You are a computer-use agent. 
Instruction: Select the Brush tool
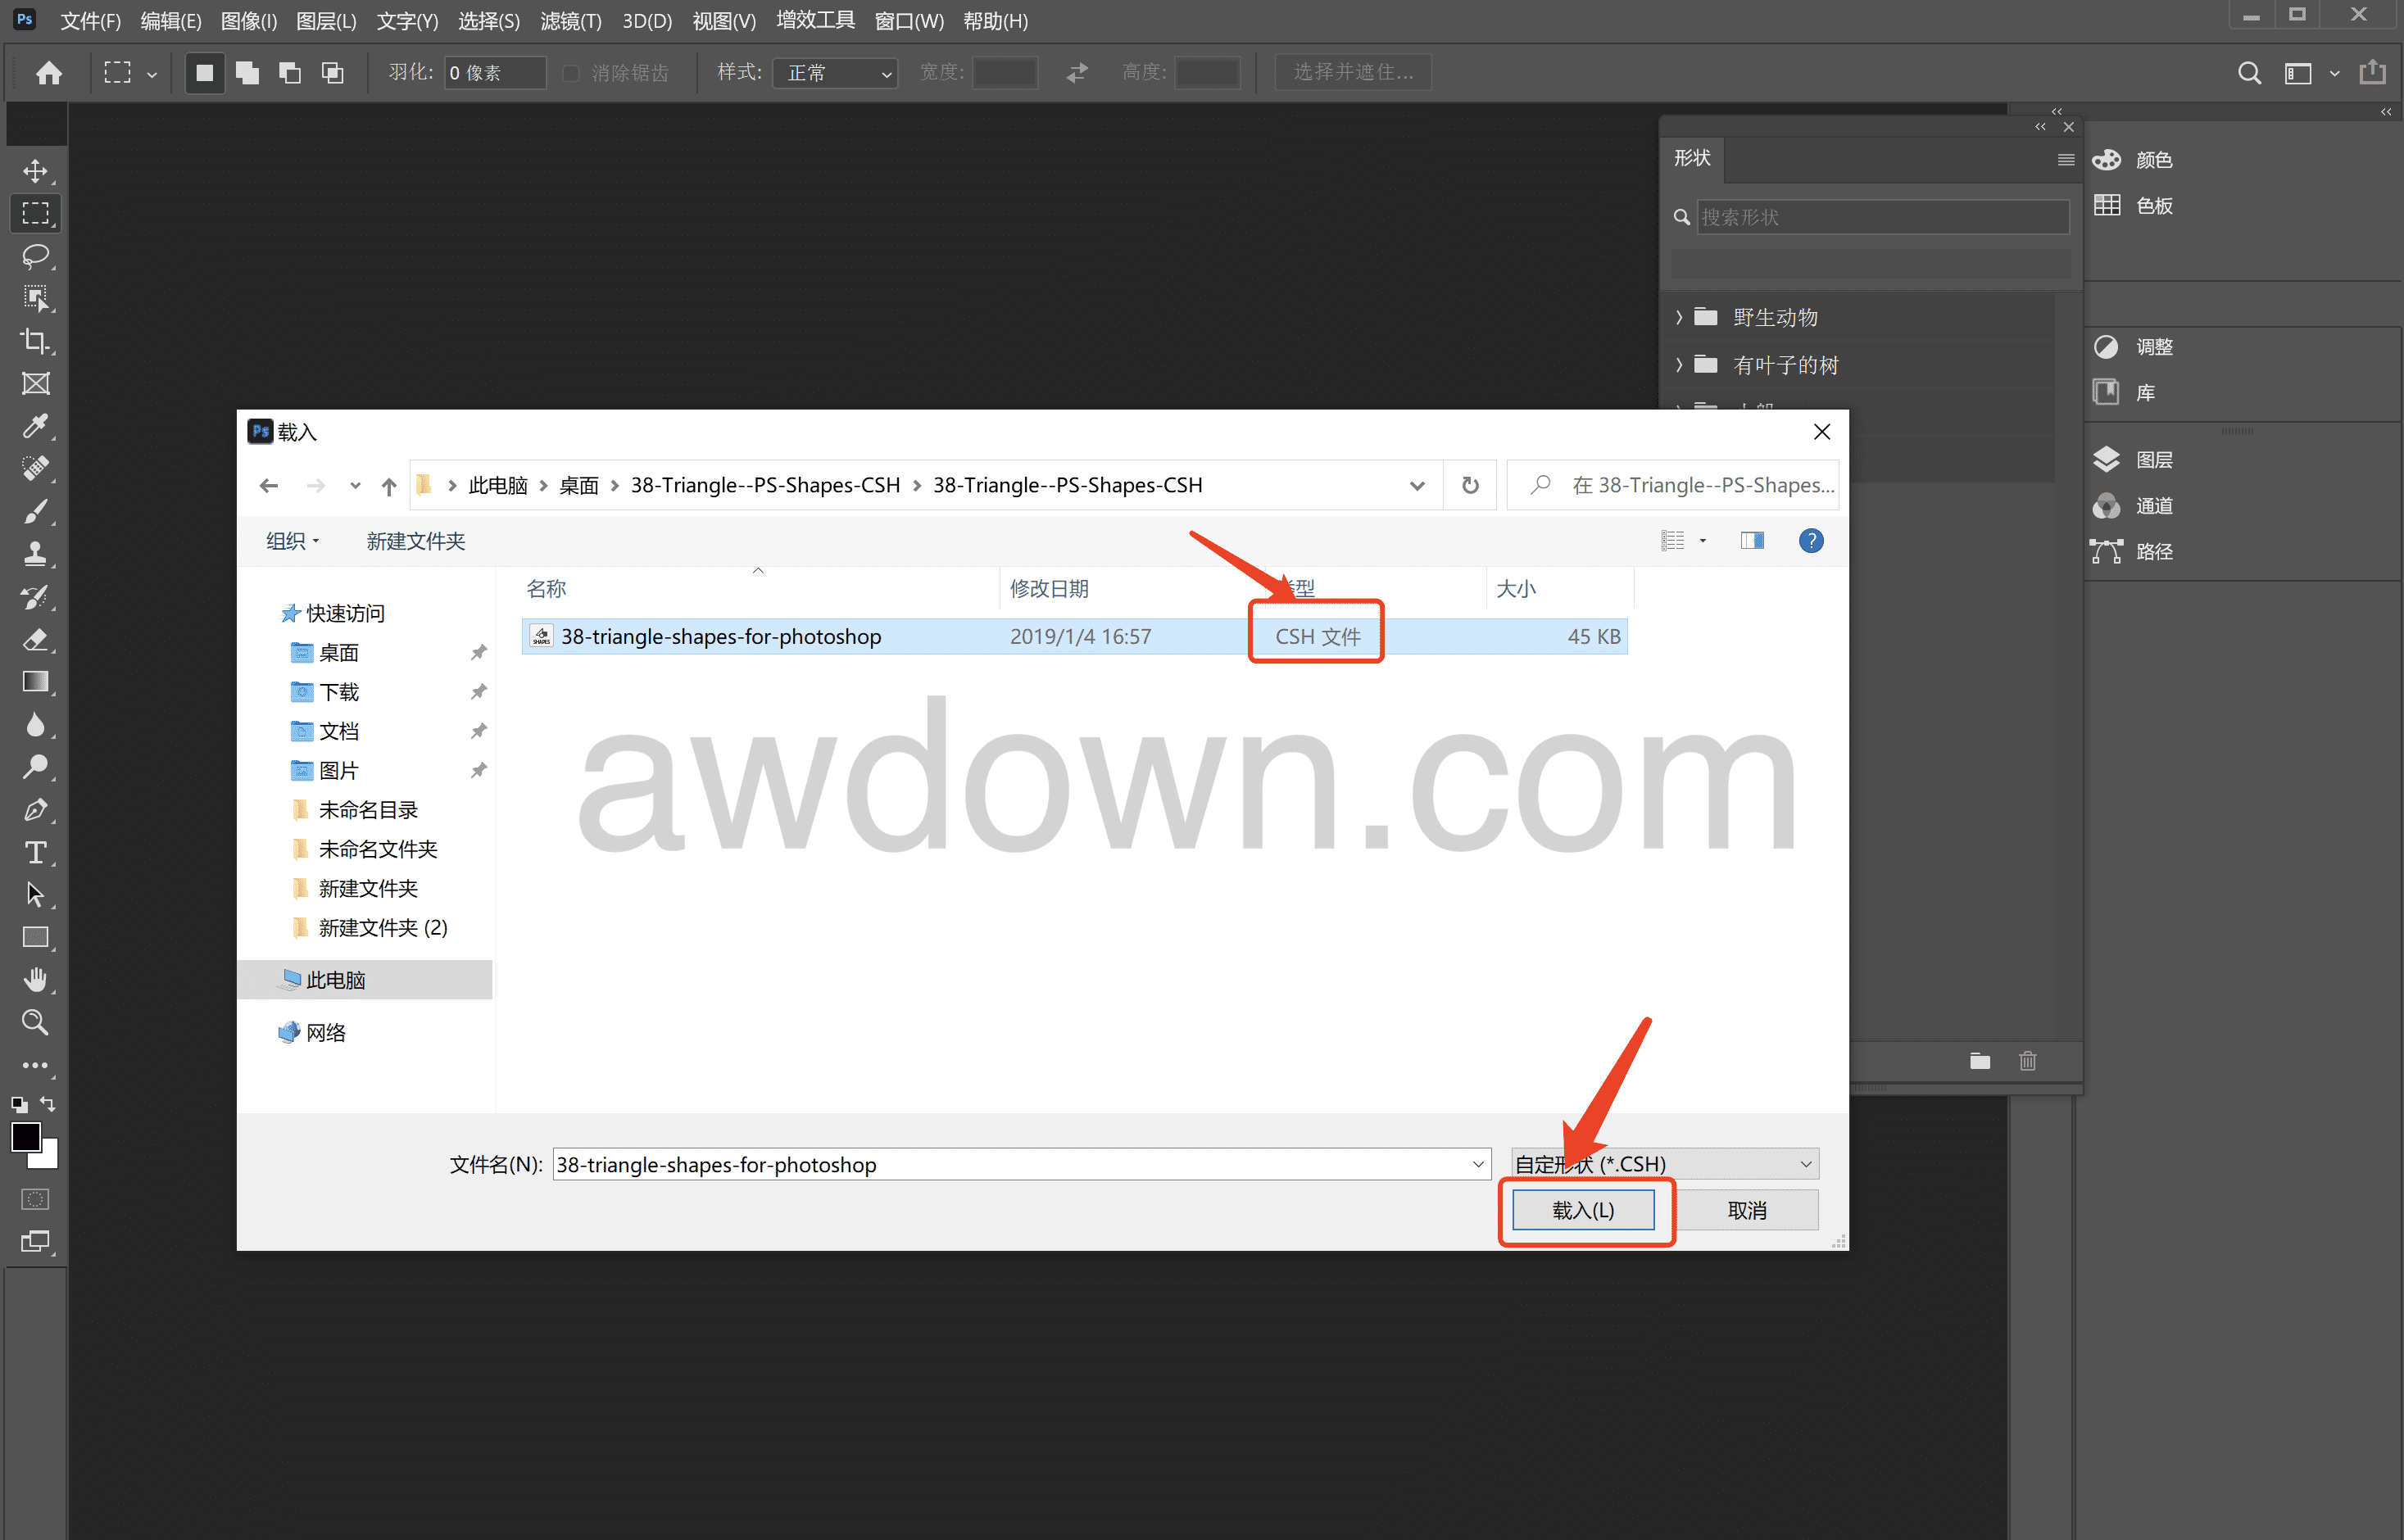(x=36, y=512)
